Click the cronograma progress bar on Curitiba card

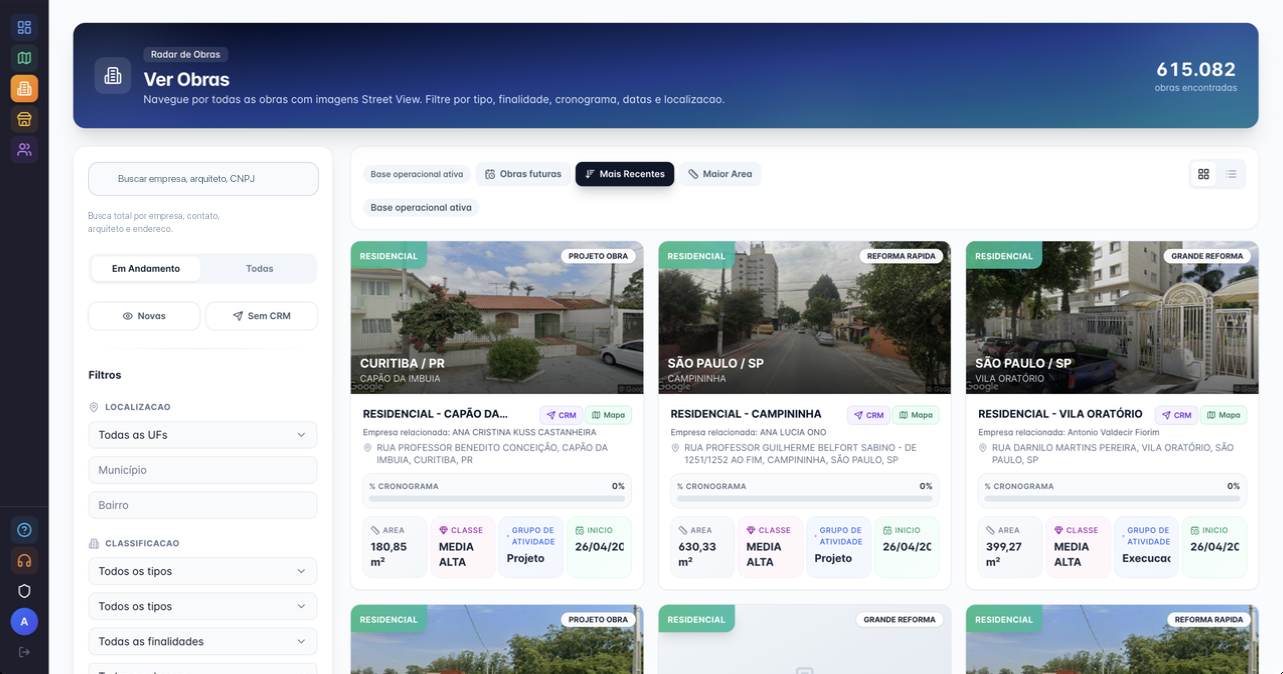pyautogui.click(x=497, y=497)
